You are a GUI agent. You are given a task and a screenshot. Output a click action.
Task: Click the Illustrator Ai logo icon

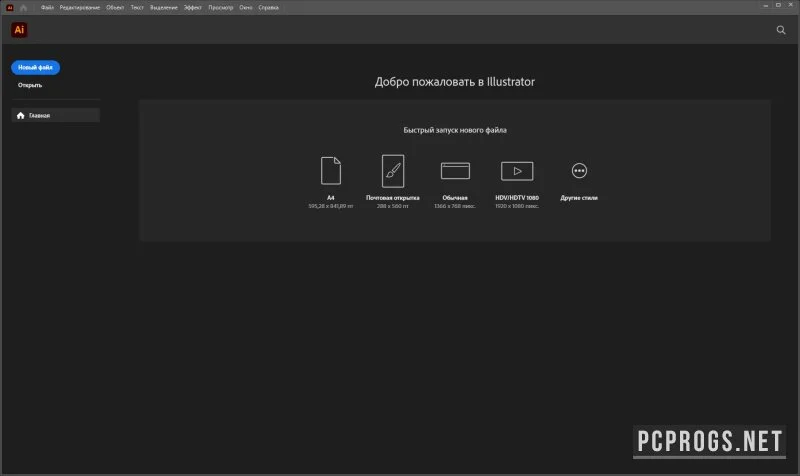[19, 30]
